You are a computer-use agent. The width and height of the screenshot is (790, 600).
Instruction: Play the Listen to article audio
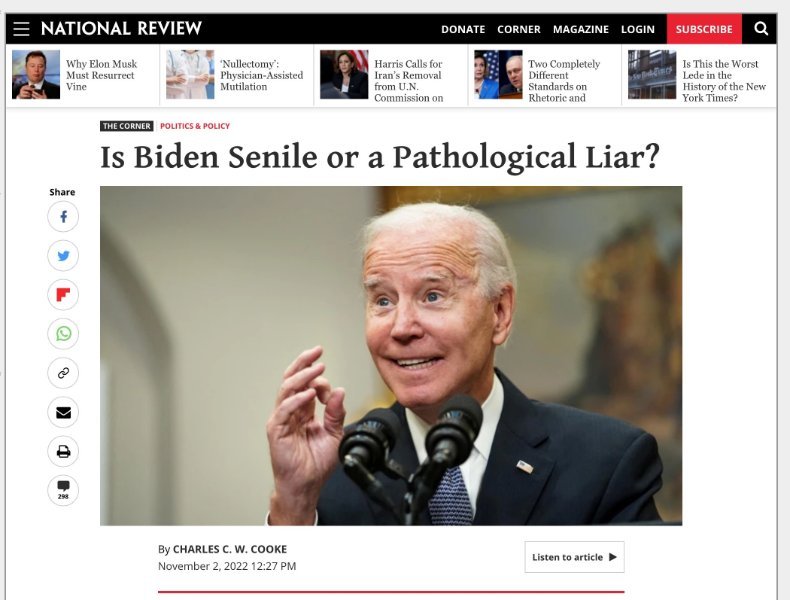tap(574, 557)
